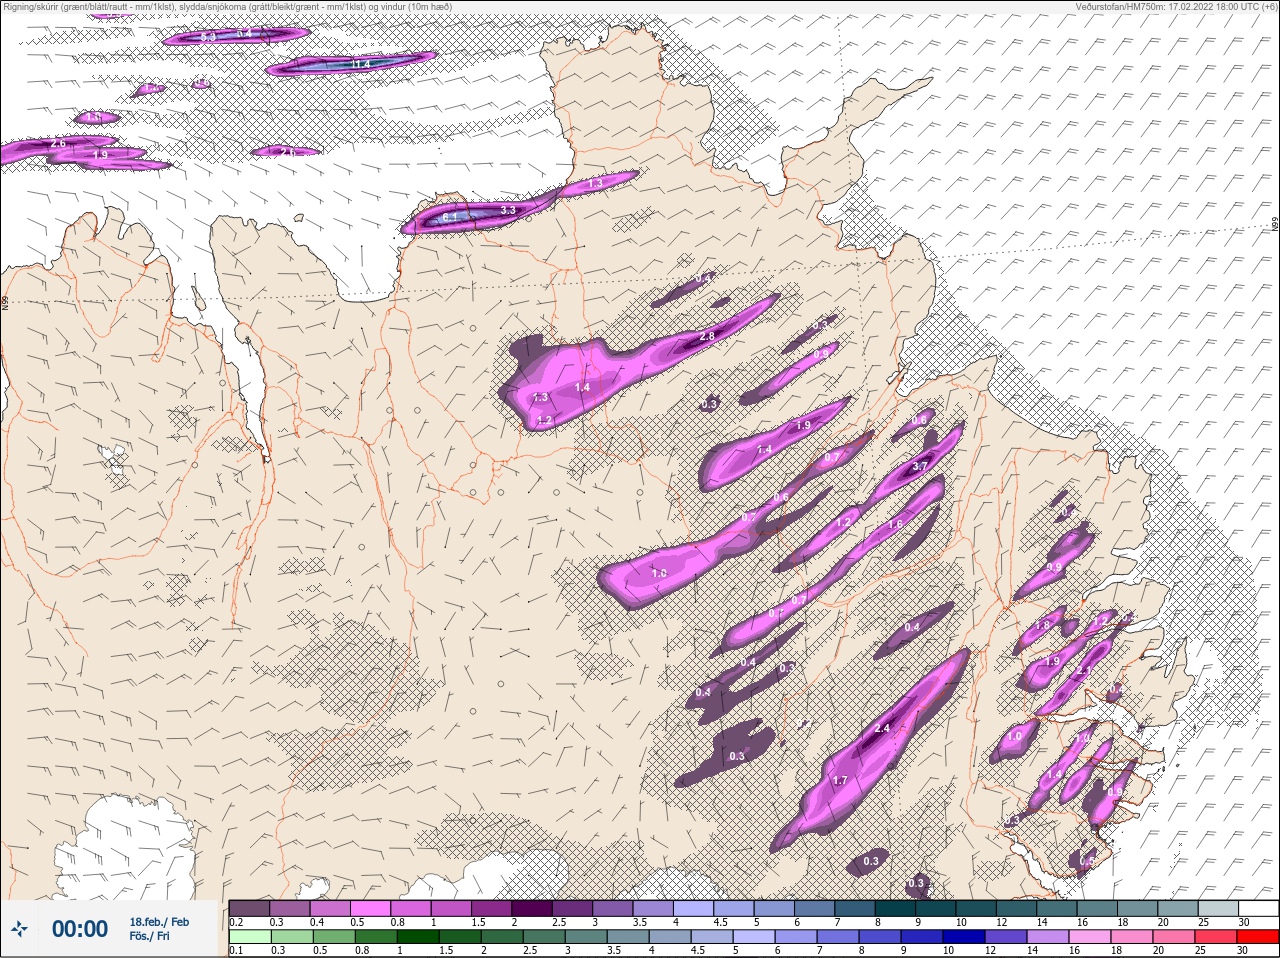
Task: Pick the bottom legend swatch between 1 and 1.5
Action: tap(416, 937)
